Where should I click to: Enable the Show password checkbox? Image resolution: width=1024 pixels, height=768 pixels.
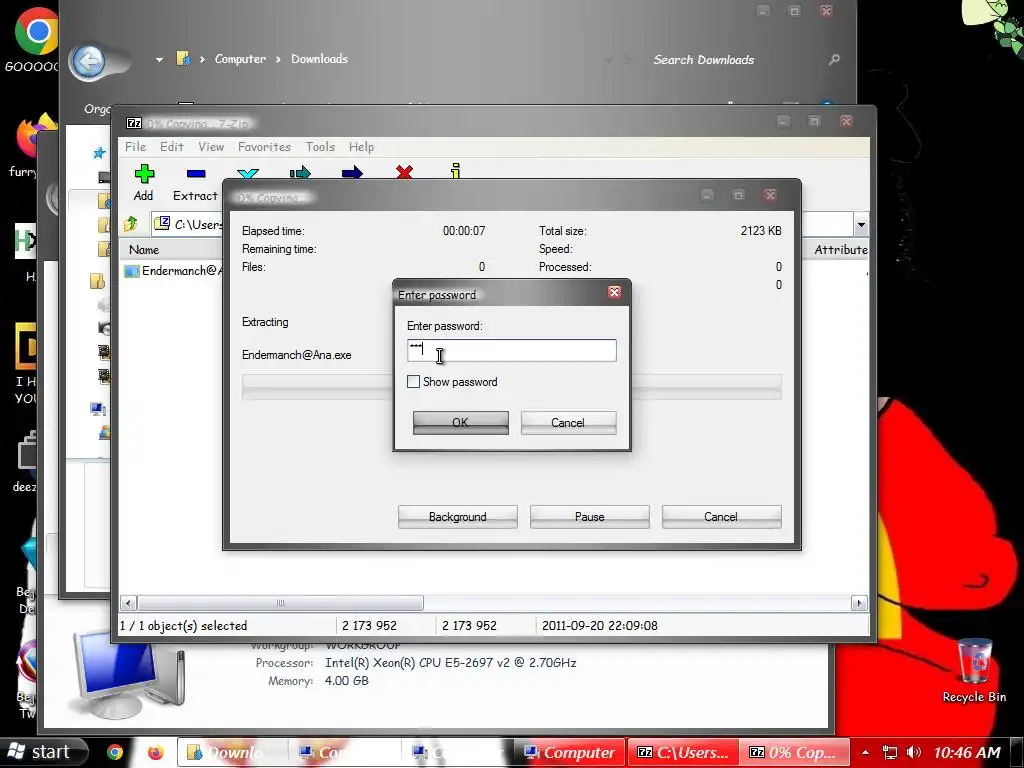point(413,381)
